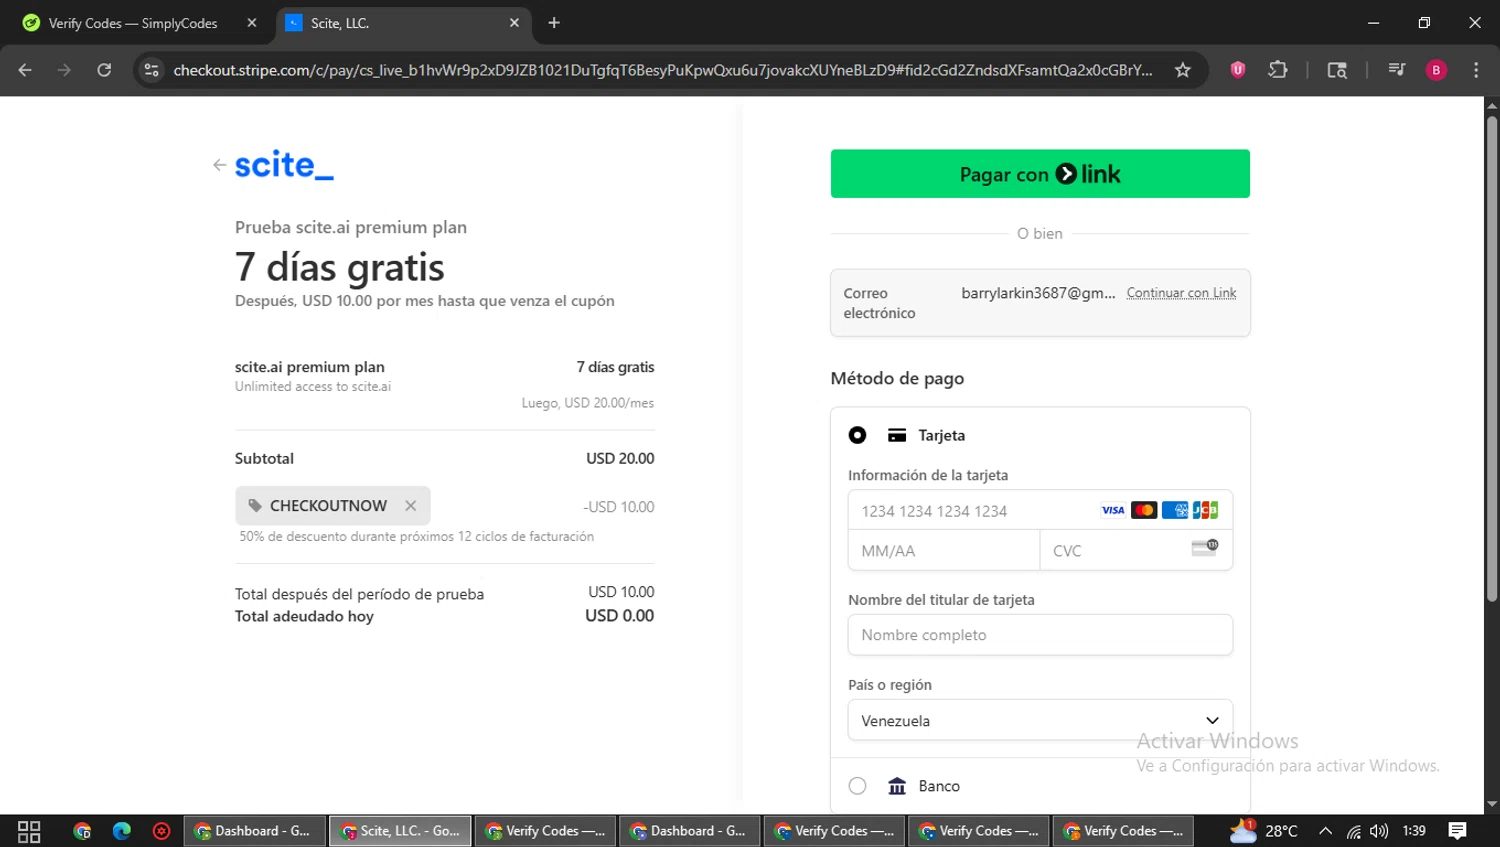View site information icon in address bar
This screenshot has height=847, width=1500.
(x=152, y=70)
